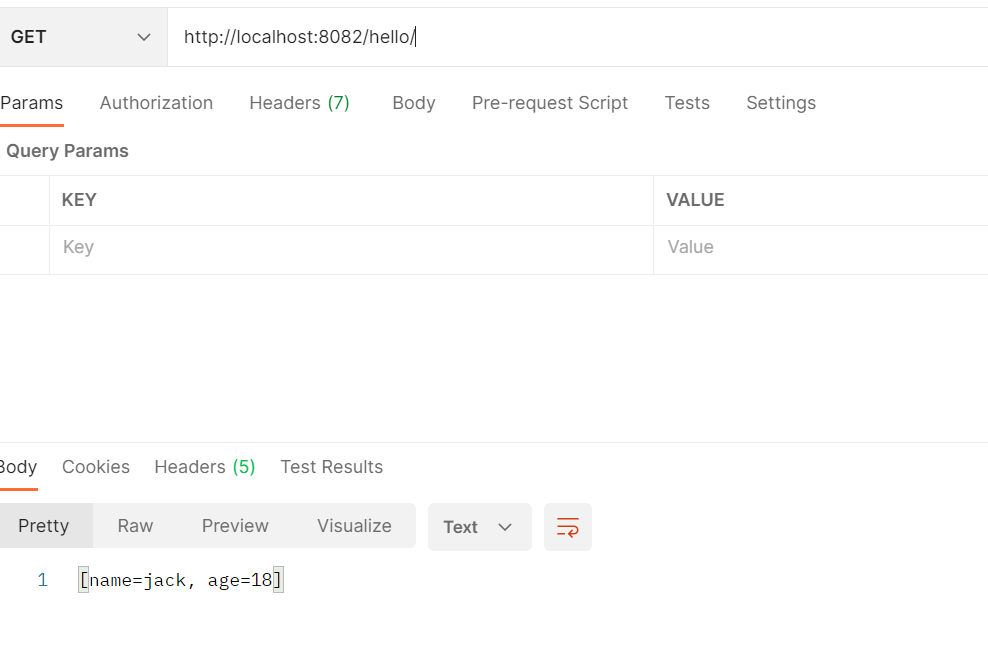View response Headers (5) tab
Screen dimensions: 988x650
pyautogui.click(x=204, y=467)
